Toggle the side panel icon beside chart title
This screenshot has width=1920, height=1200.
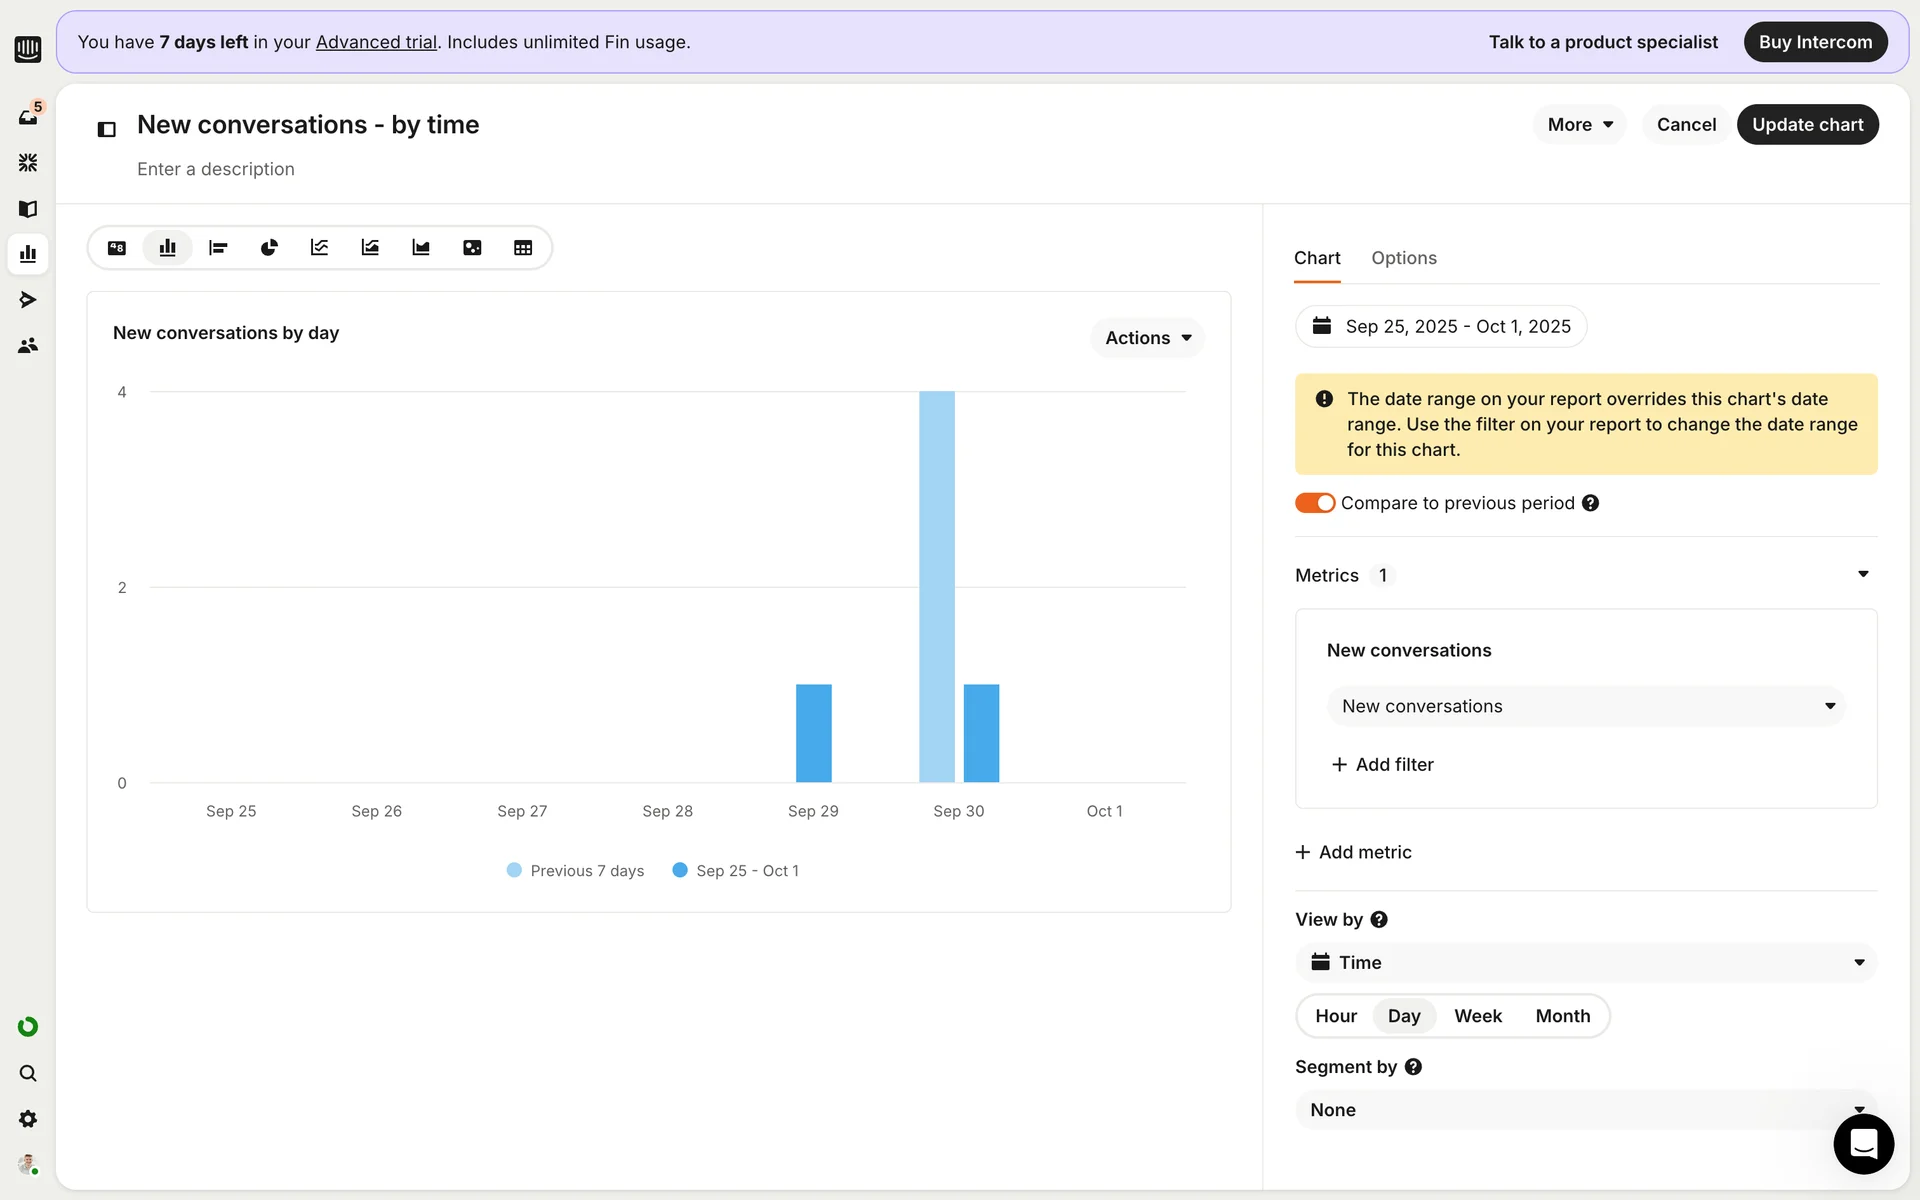[x=107, y=129]
